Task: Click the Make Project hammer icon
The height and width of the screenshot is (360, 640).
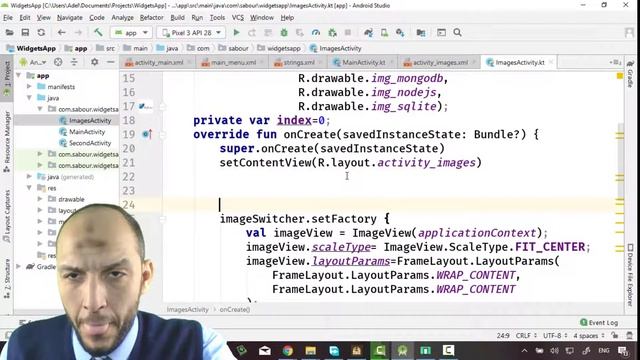Action: coord(98,32)
